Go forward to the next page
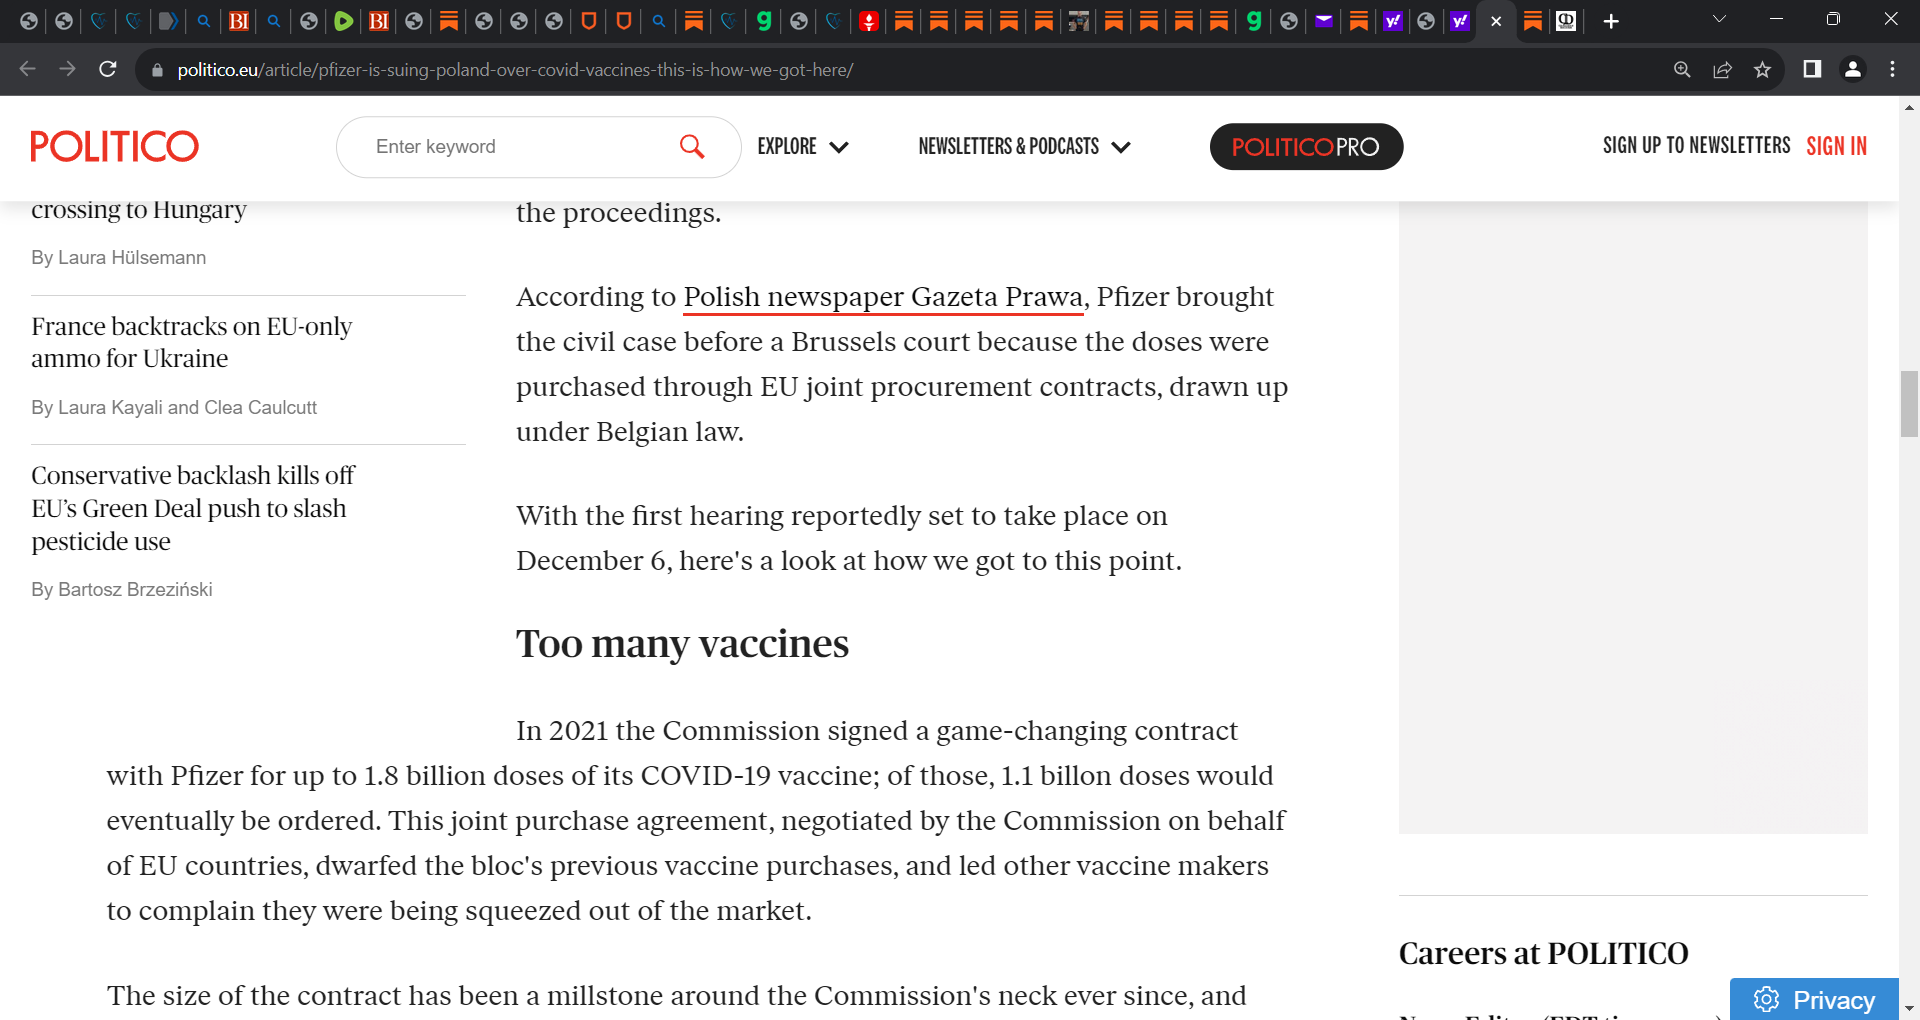 click(x=67, y=69)
